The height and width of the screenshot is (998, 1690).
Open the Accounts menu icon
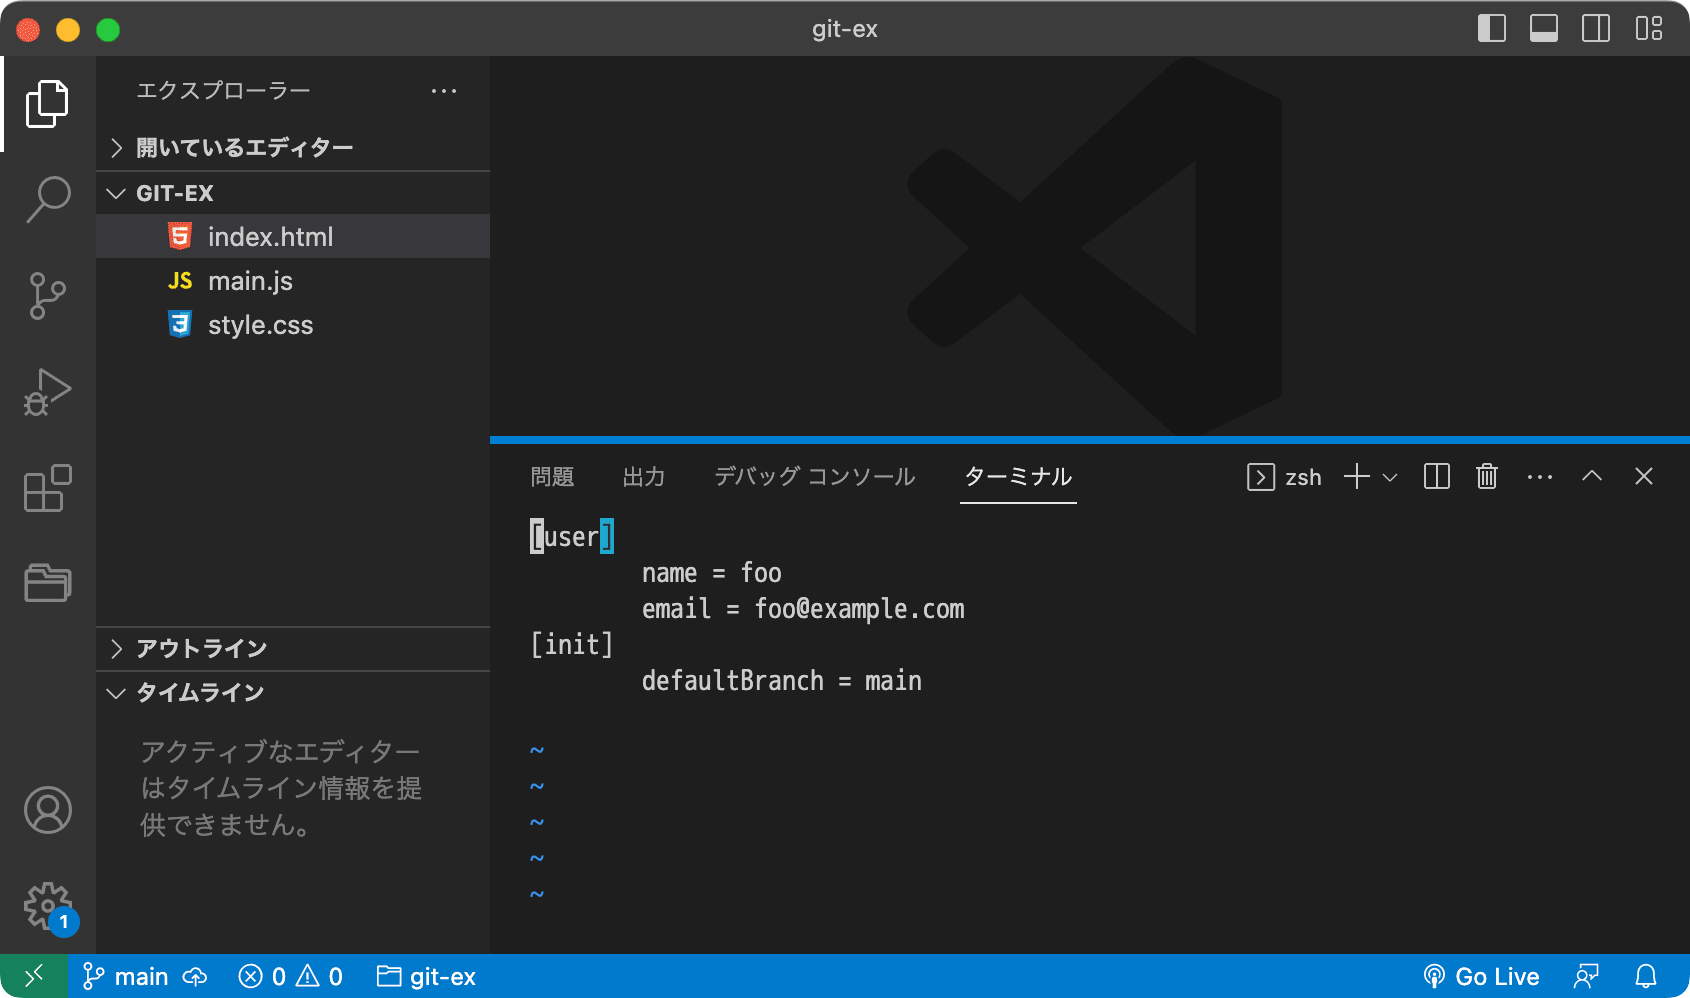pyautogui.click(x=47, y=810)
